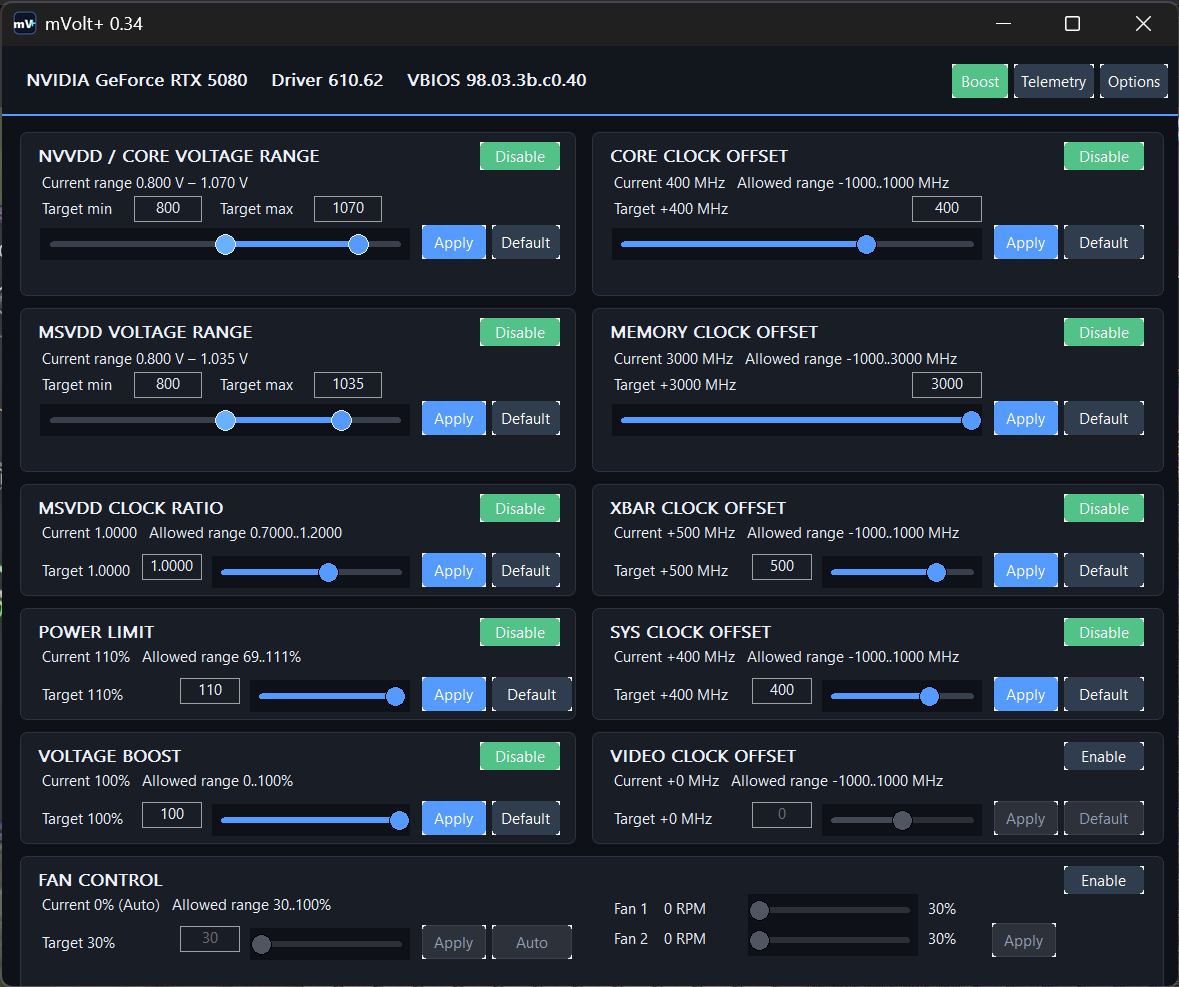Disable the Memory Clock Offset

1104,332
